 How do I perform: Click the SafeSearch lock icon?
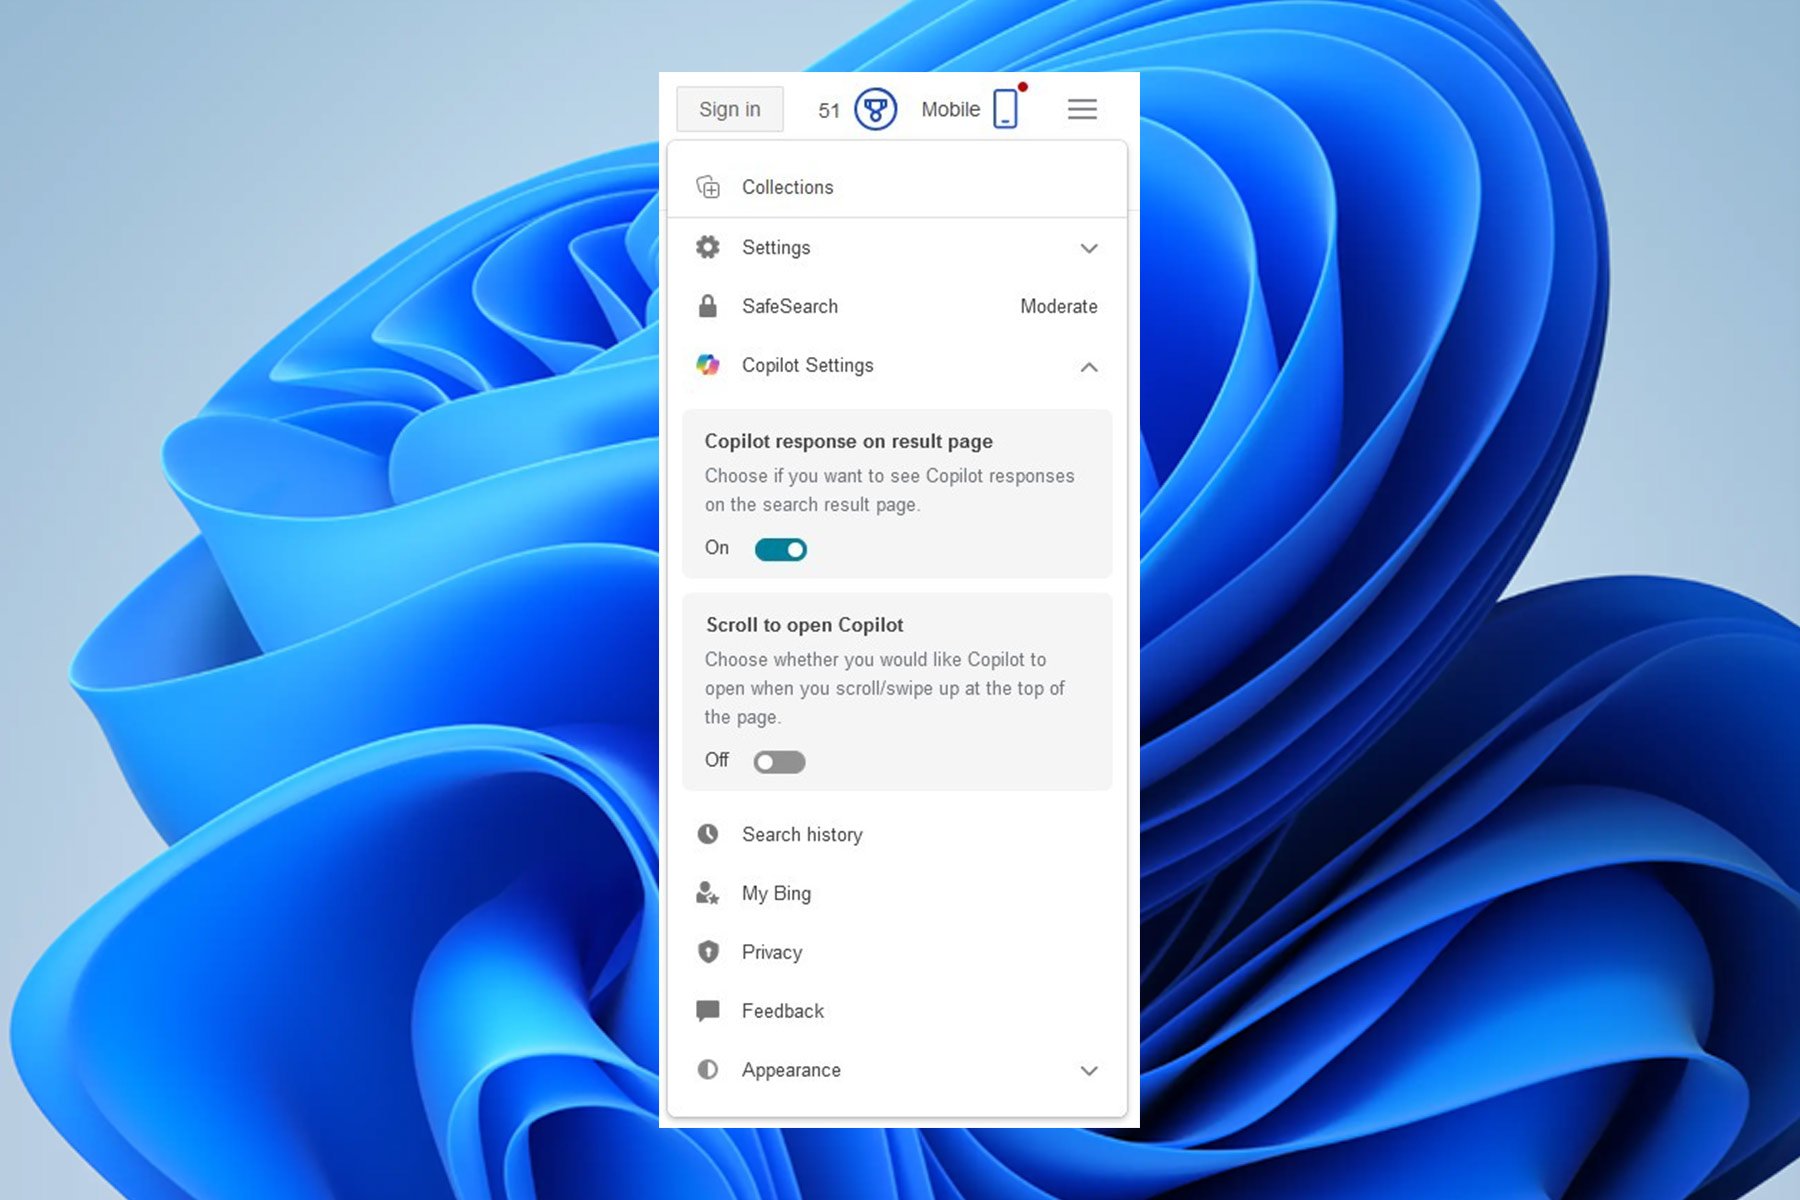(x=707, y=306)
